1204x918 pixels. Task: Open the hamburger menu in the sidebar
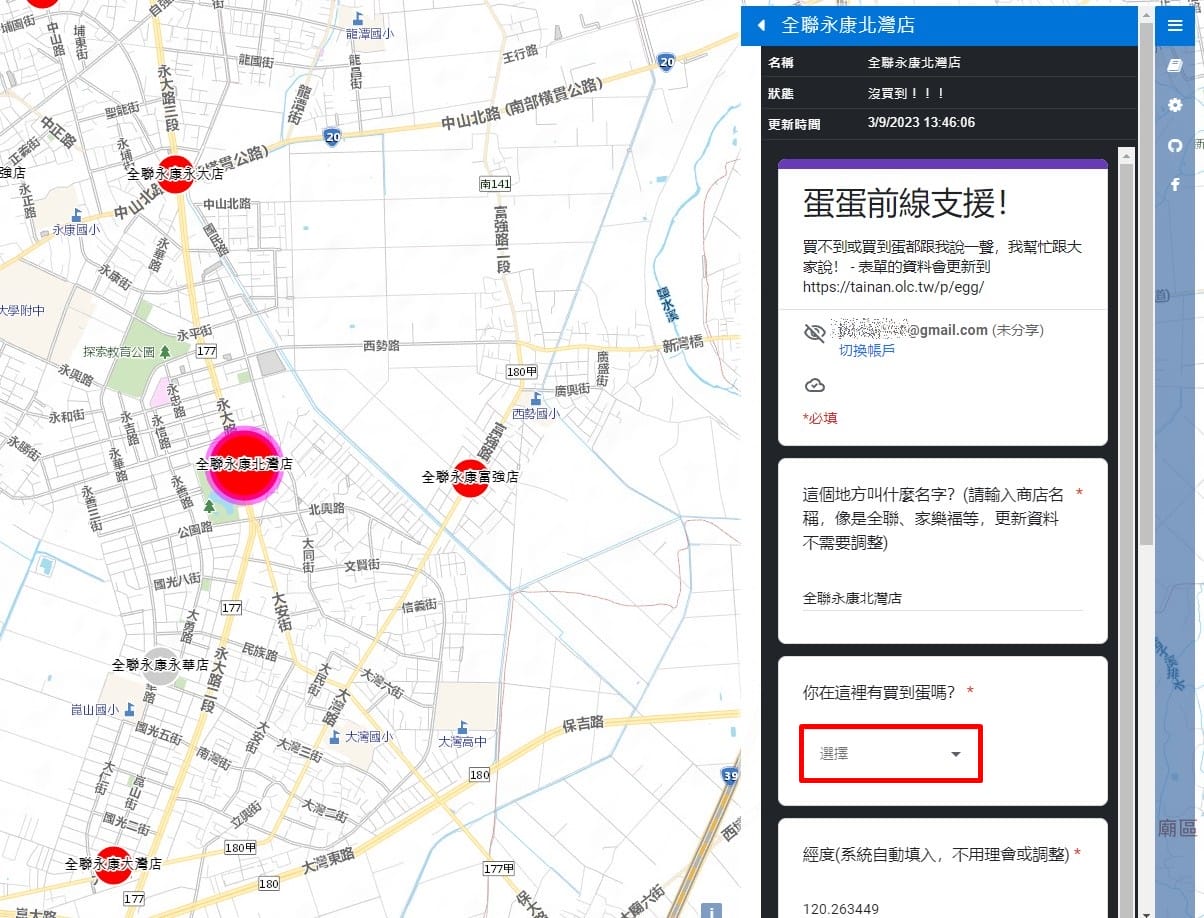[x=1174, y=26]
